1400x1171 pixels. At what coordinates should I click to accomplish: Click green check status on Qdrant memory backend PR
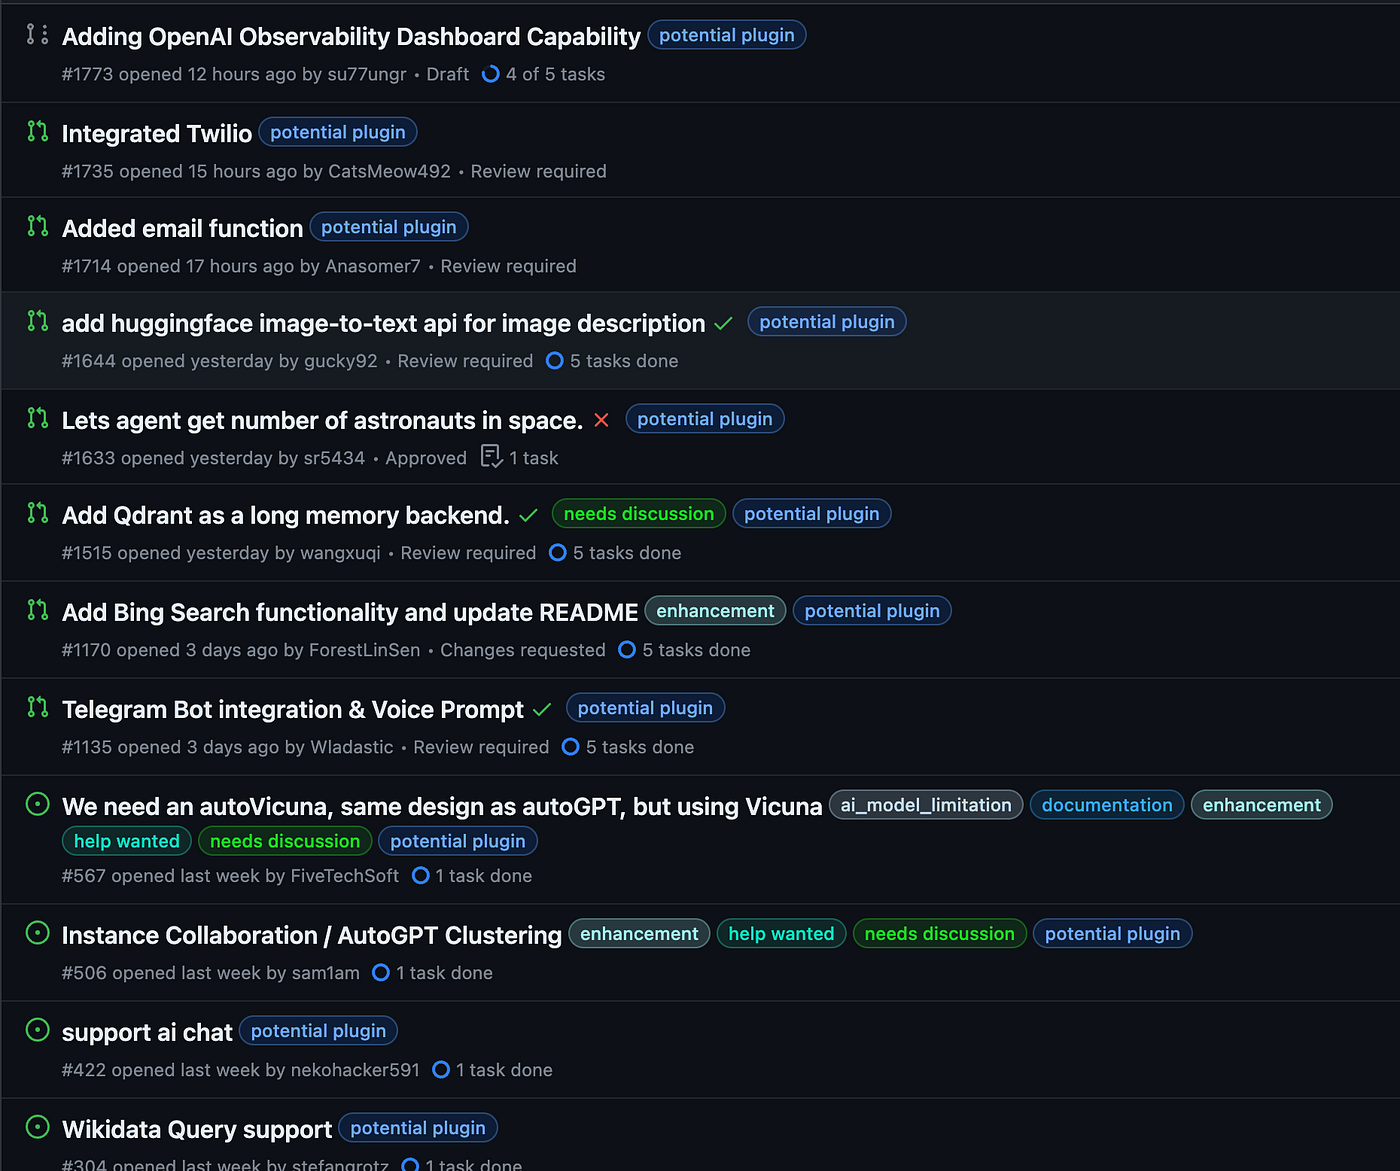[x=529, y=516]
